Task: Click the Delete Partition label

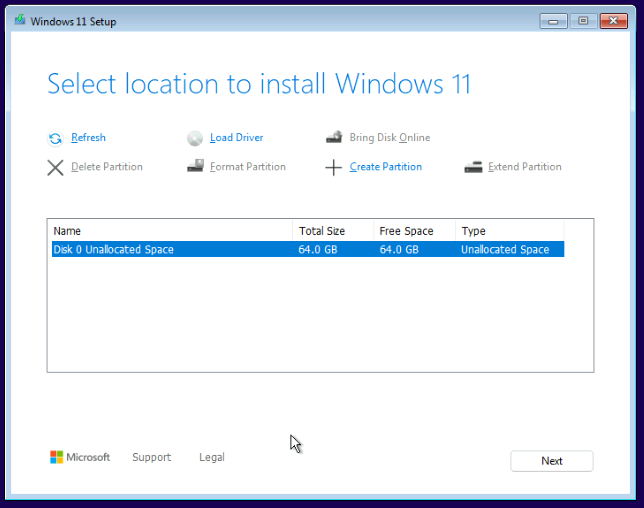Action: 107,167
